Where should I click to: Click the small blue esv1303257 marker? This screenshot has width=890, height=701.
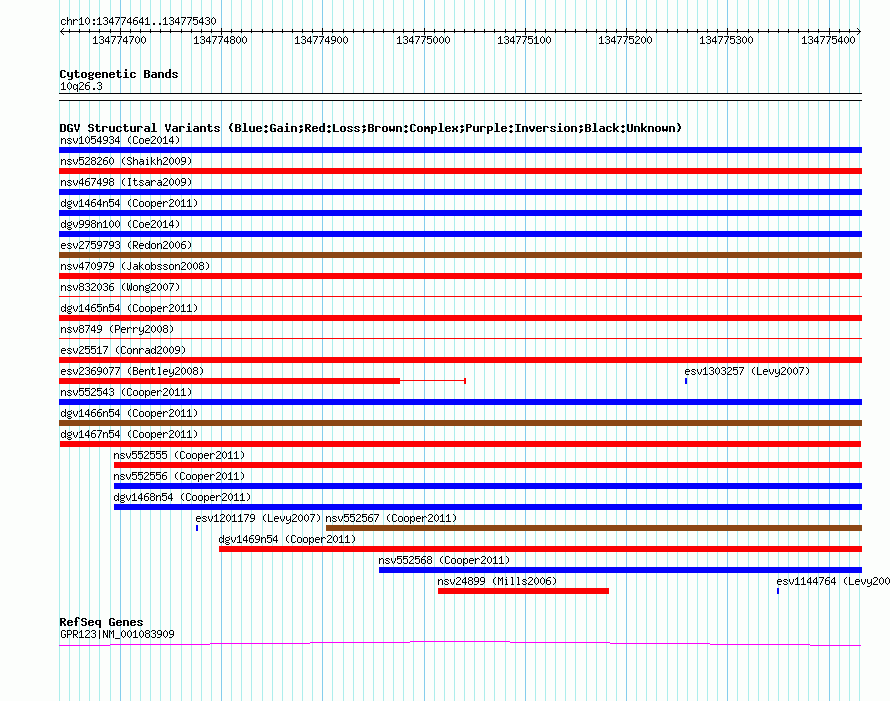[686, 381]
